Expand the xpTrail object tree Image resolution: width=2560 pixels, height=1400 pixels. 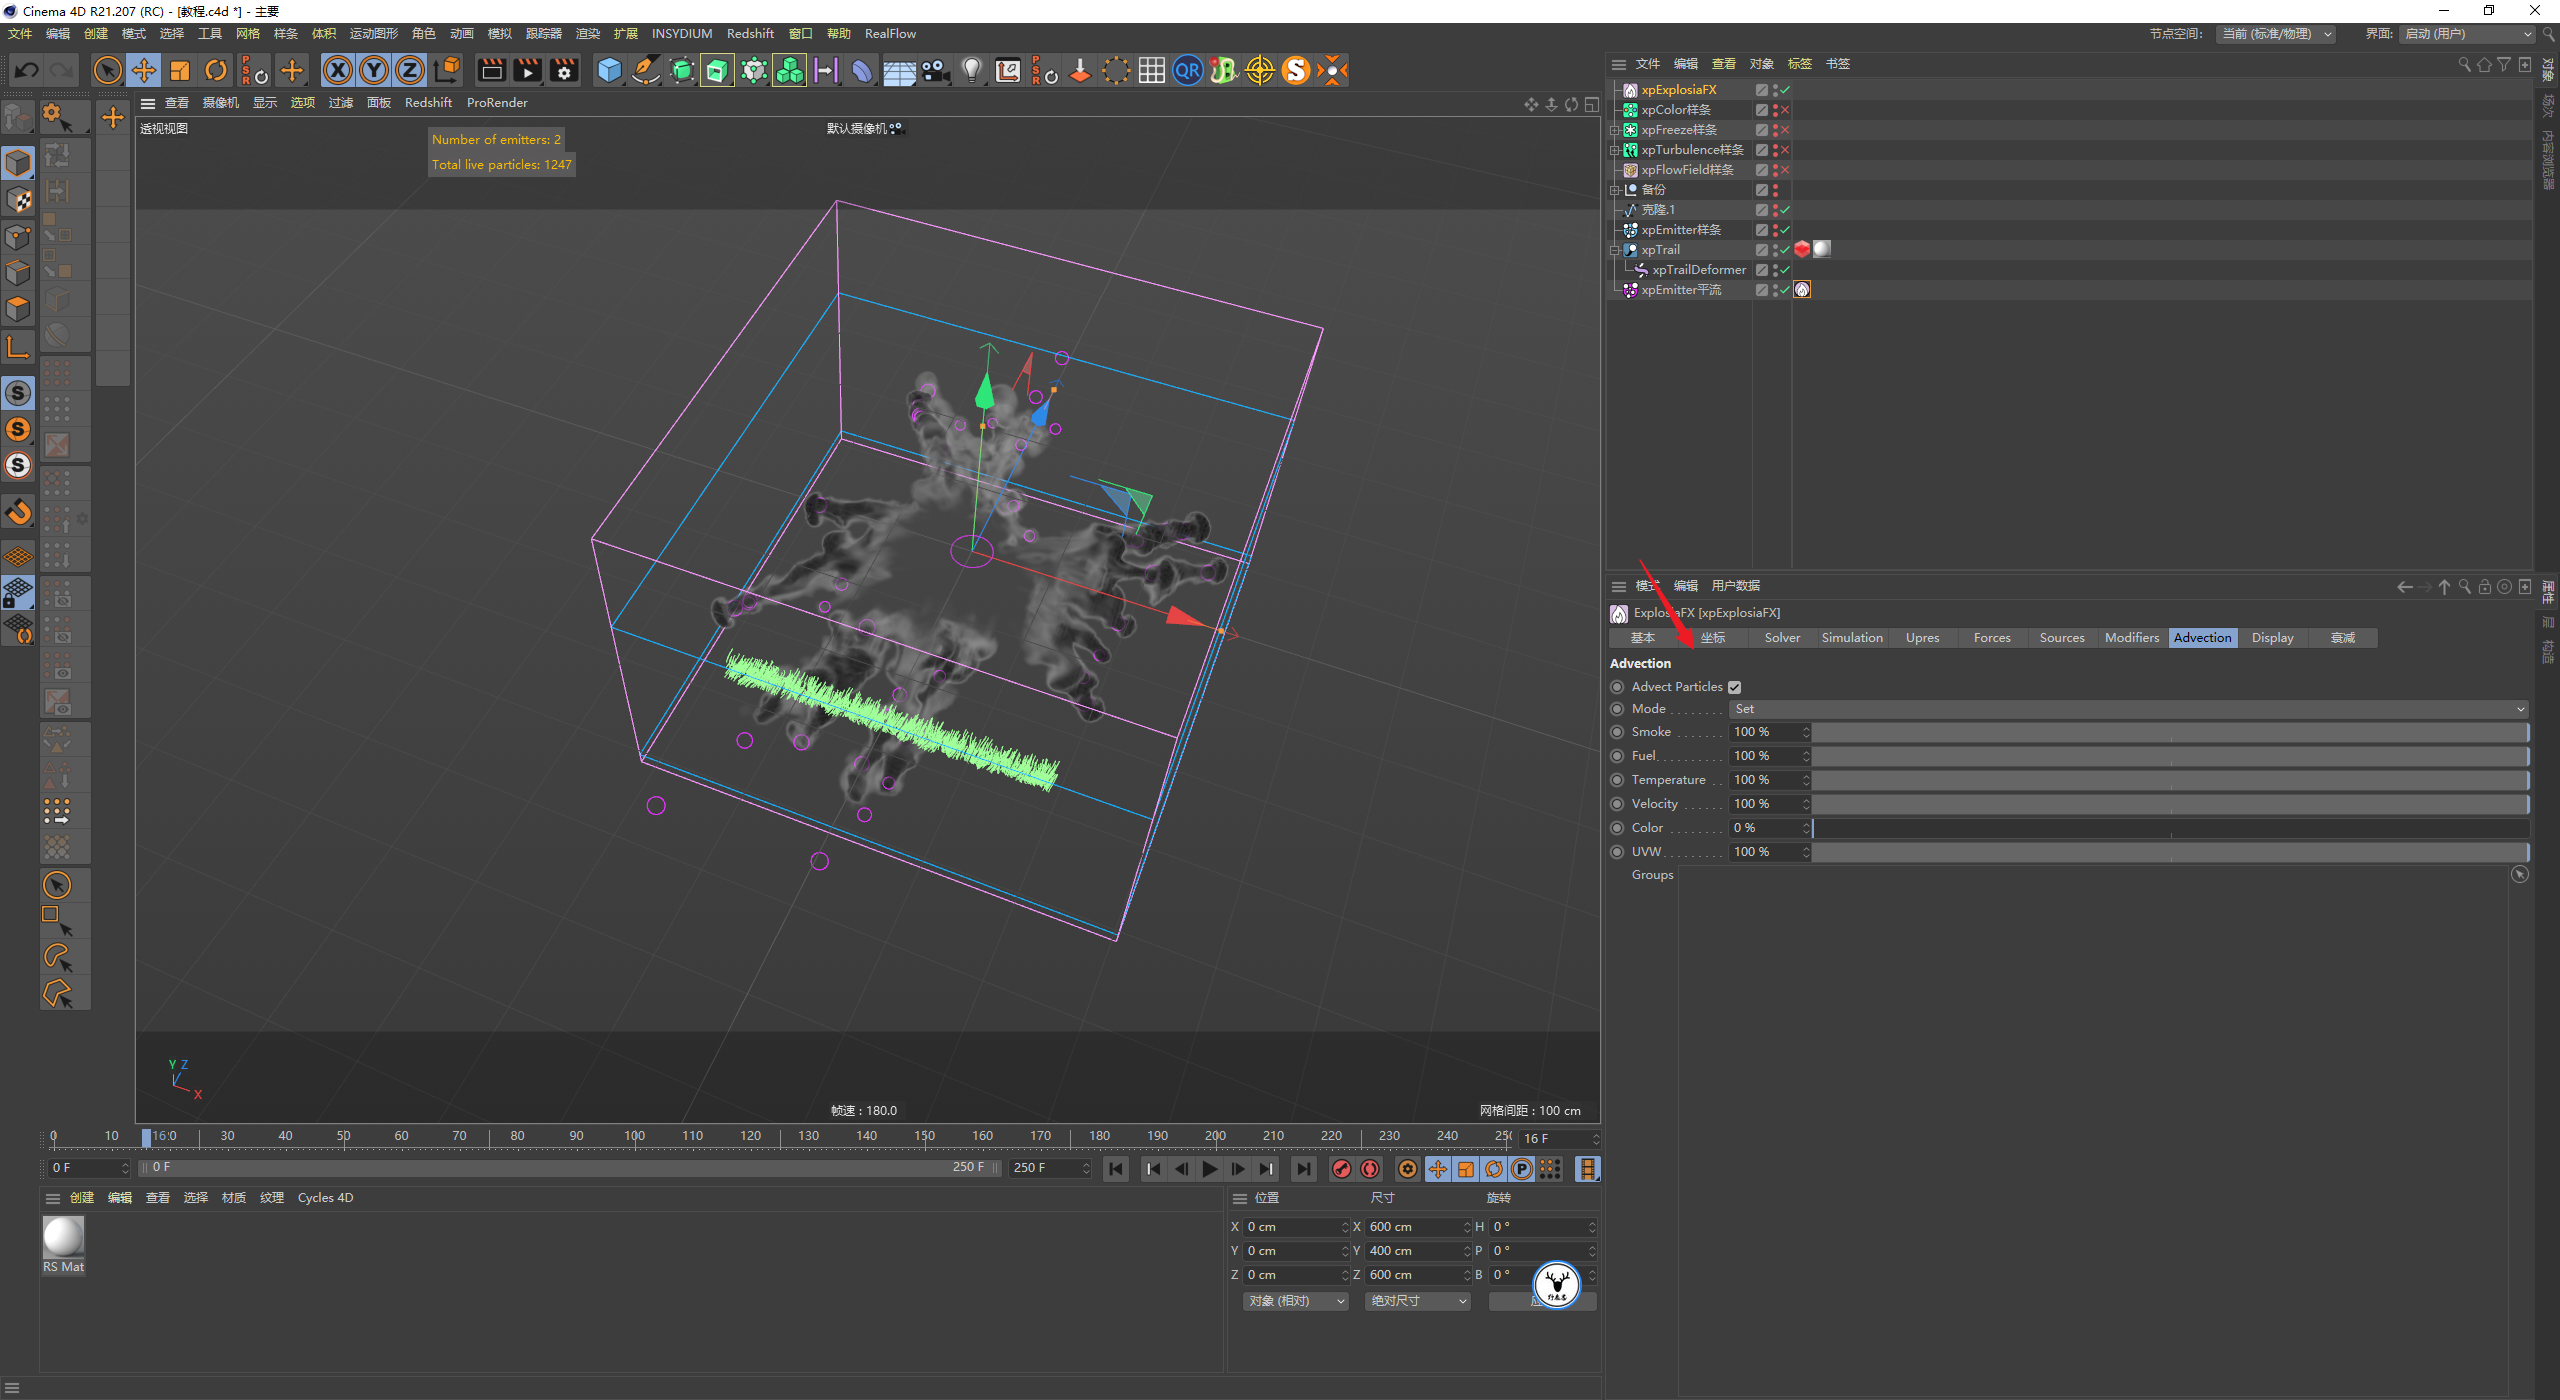[1614, 250]
